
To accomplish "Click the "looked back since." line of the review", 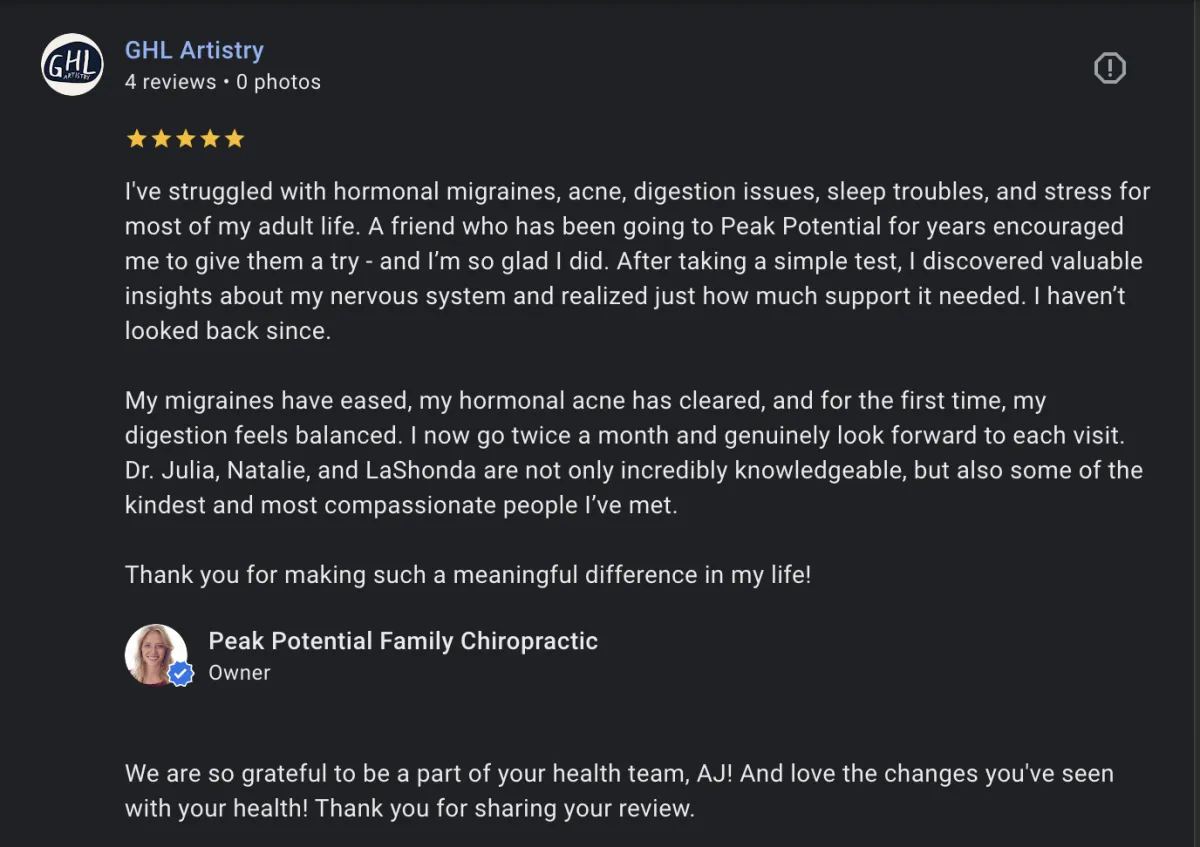I will [x=228, y=331].
